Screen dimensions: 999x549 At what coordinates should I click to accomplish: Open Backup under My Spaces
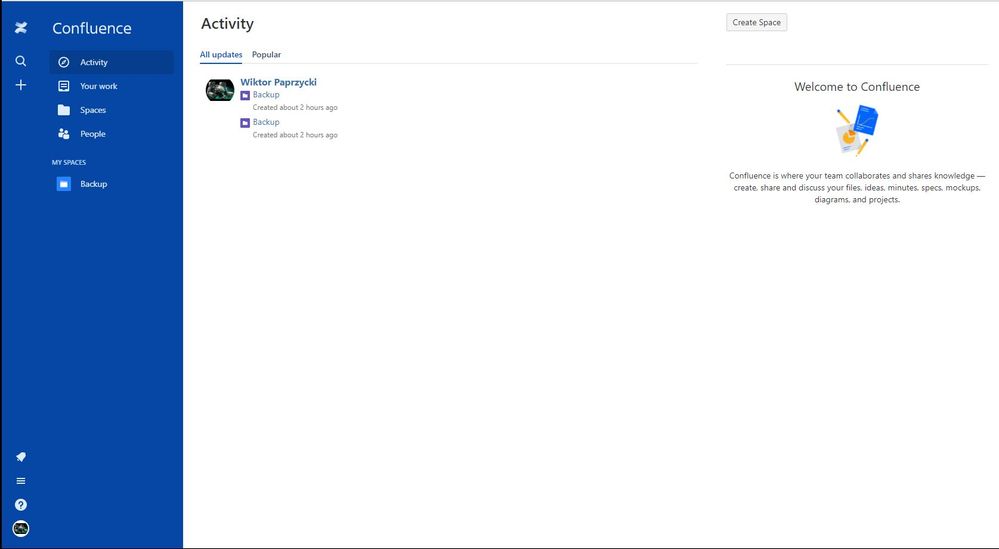111,184
